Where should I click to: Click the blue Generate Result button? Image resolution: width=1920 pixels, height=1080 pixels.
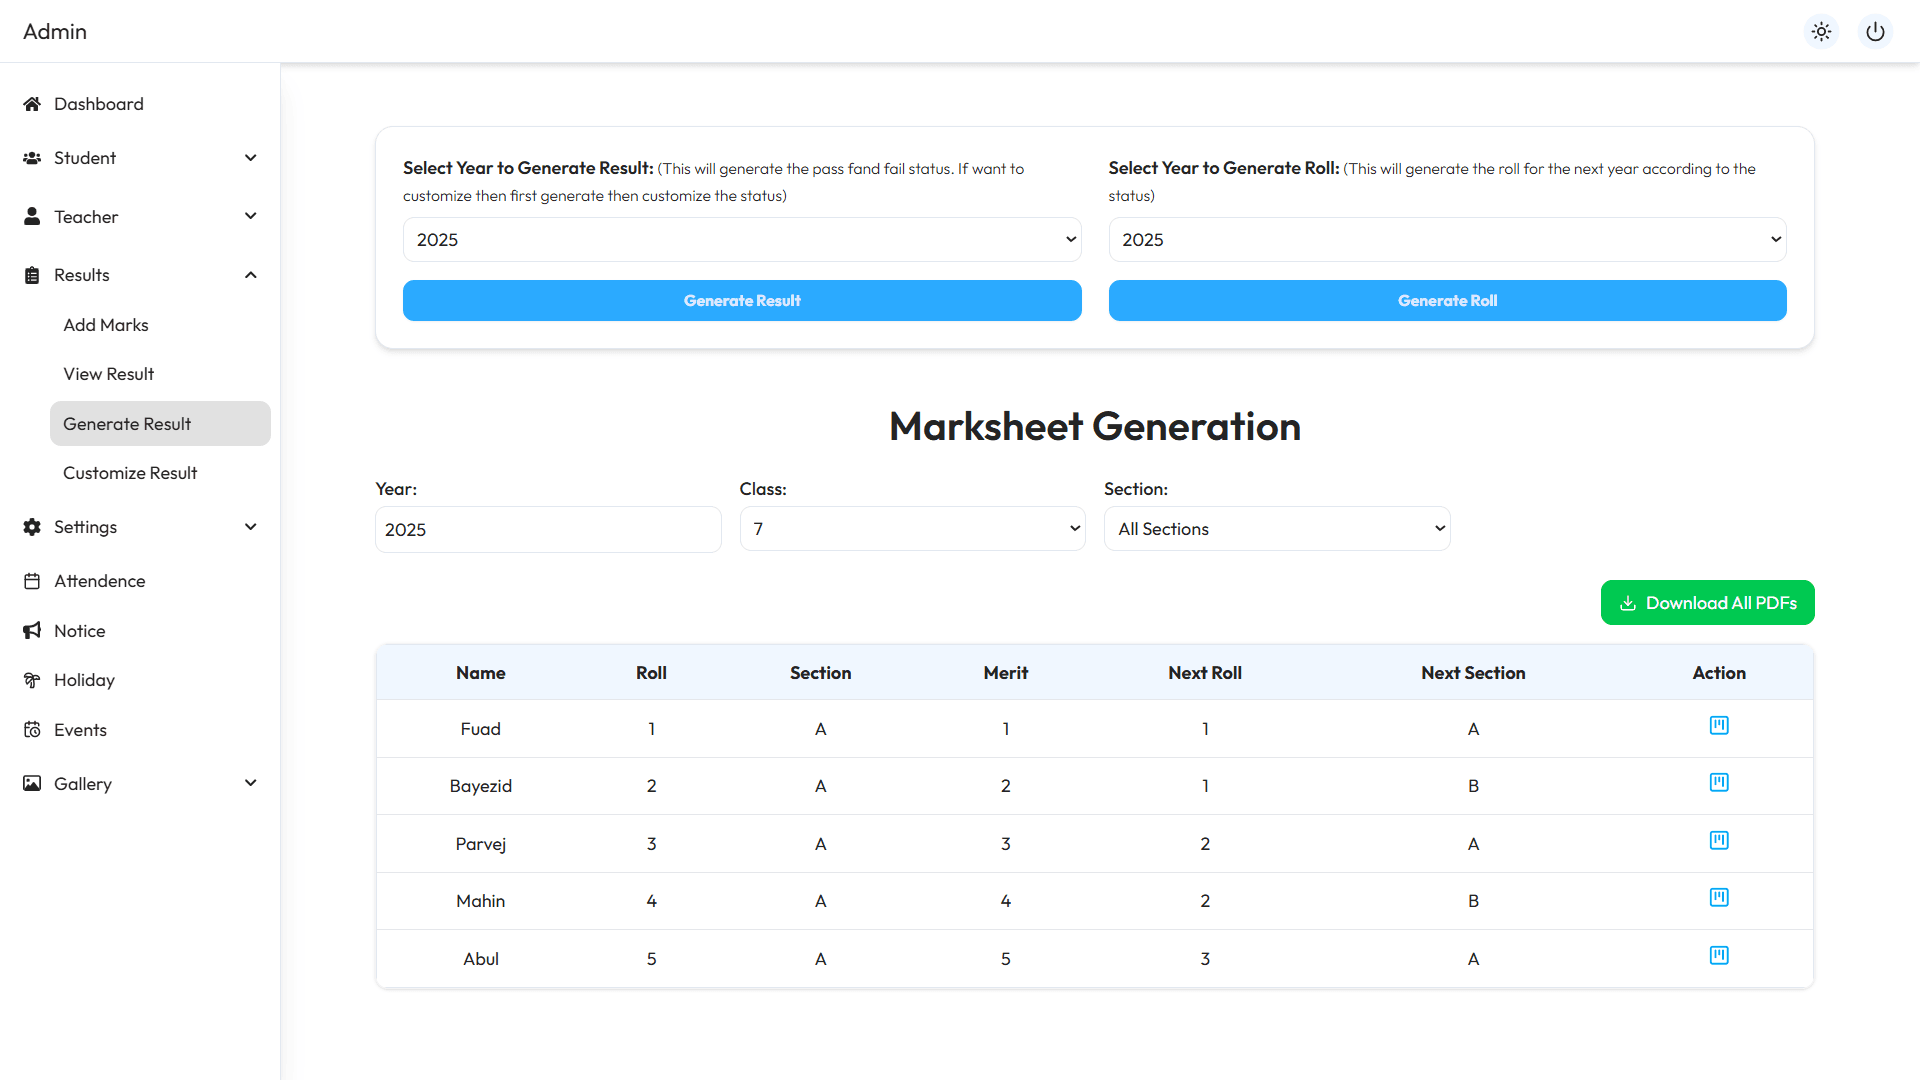[x=742, y=301]
